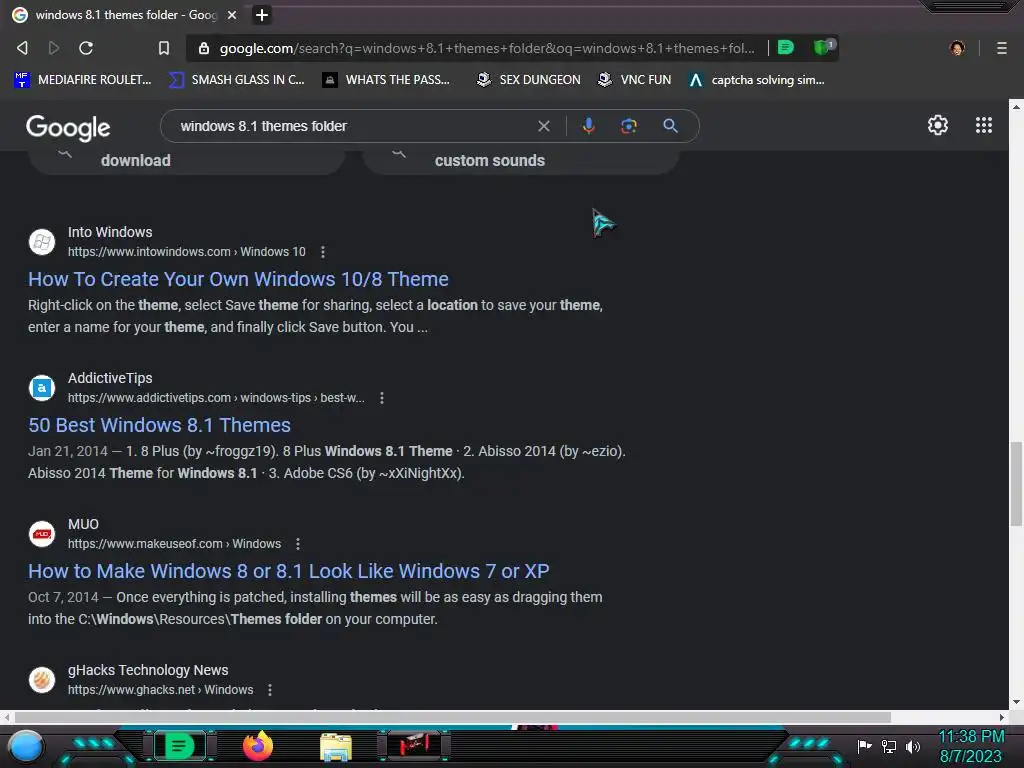Click the MUO site favicon
The width and height of the screenshot is (1024, 768).
[x=42, y=534]
